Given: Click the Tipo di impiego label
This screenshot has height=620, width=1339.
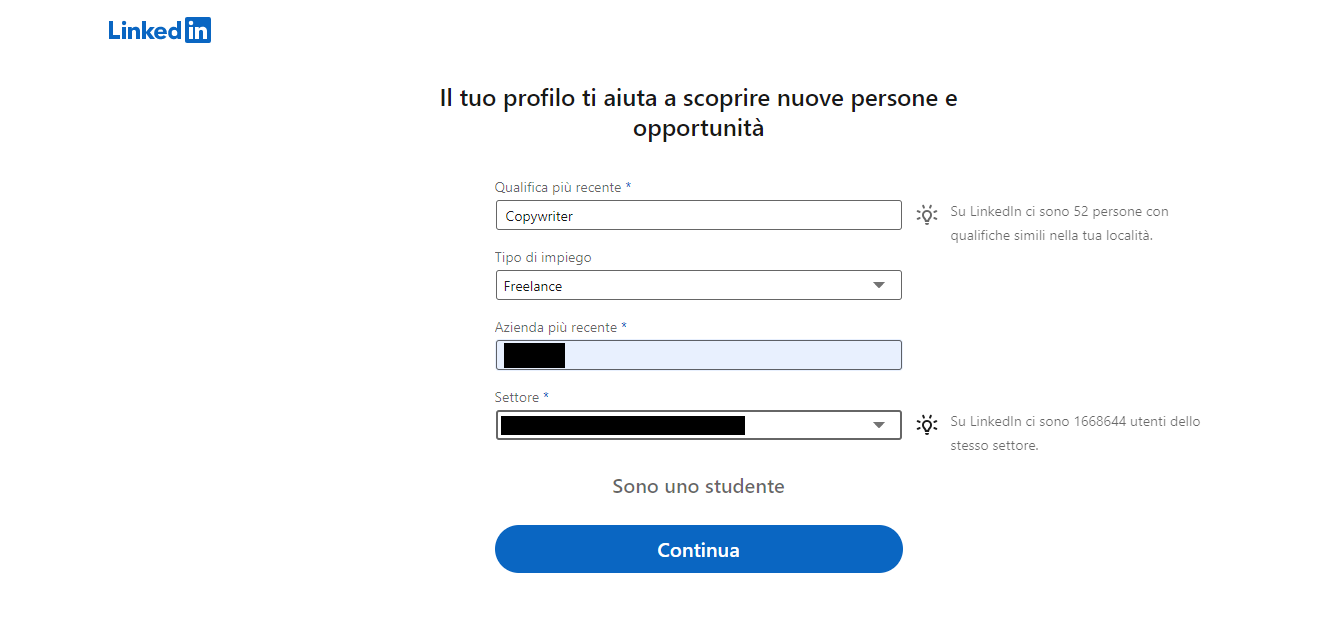Looking at the screenshot, I should (x=543, y=257).
